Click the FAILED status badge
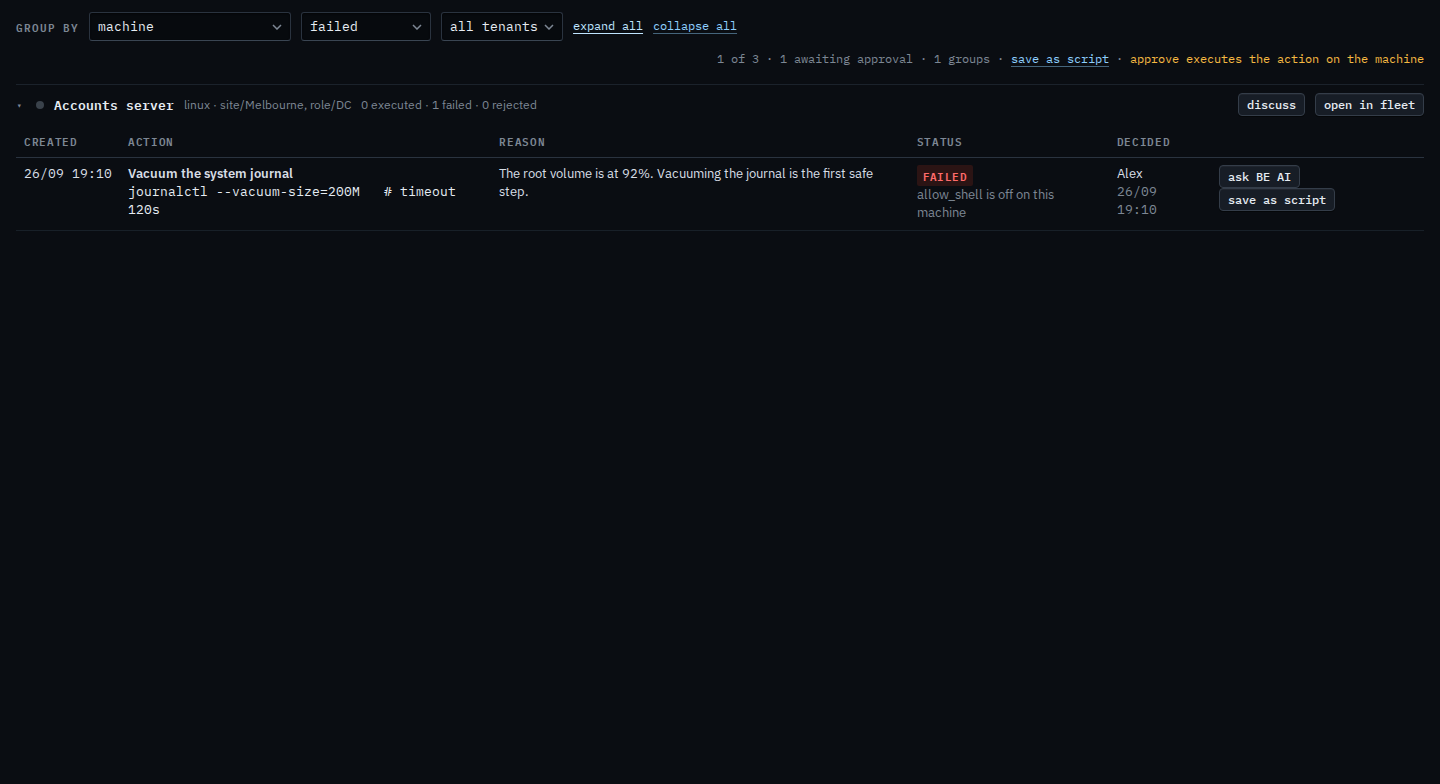 (945, 176)
